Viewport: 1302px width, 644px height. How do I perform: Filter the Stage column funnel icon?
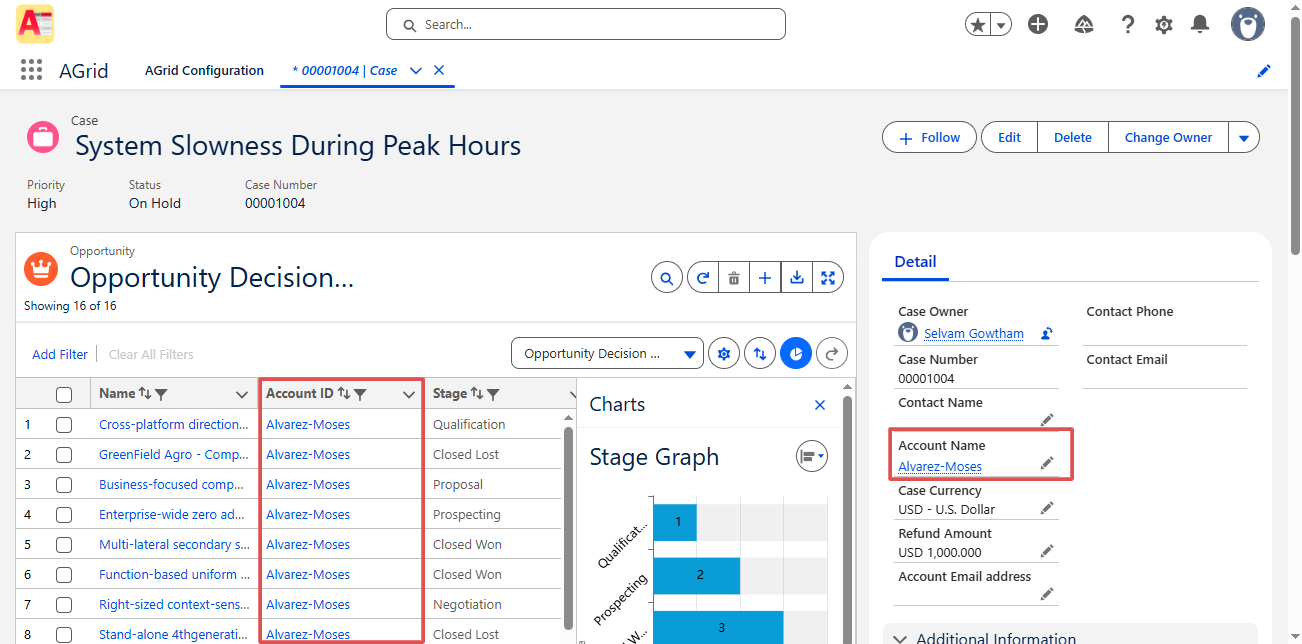pos(493,394)
